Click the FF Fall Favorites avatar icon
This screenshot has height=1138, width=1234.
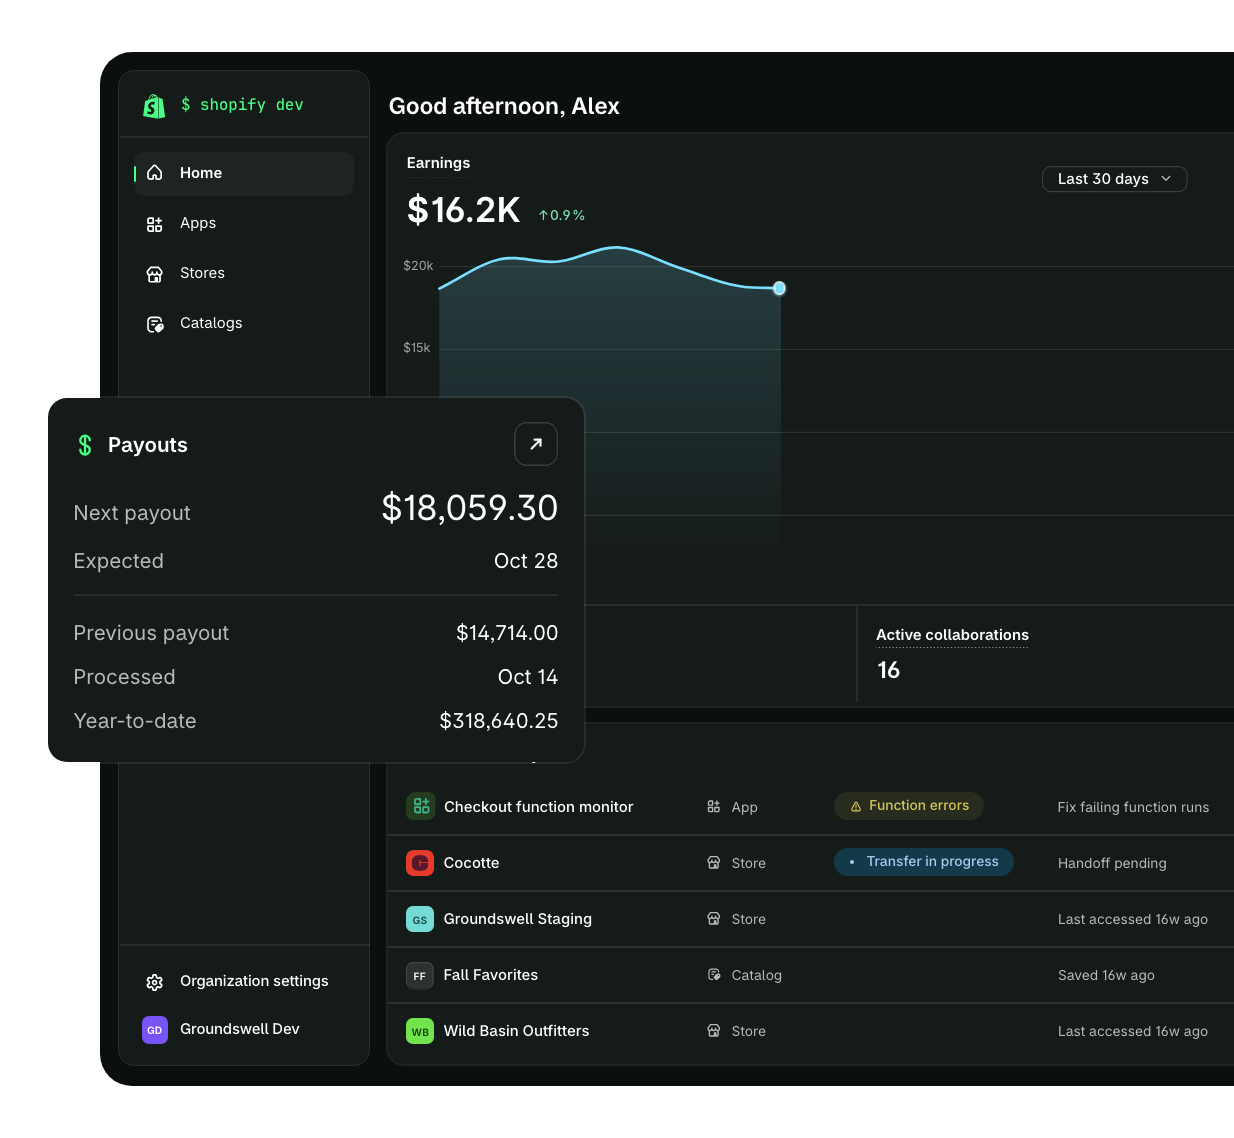click(420, 974)
